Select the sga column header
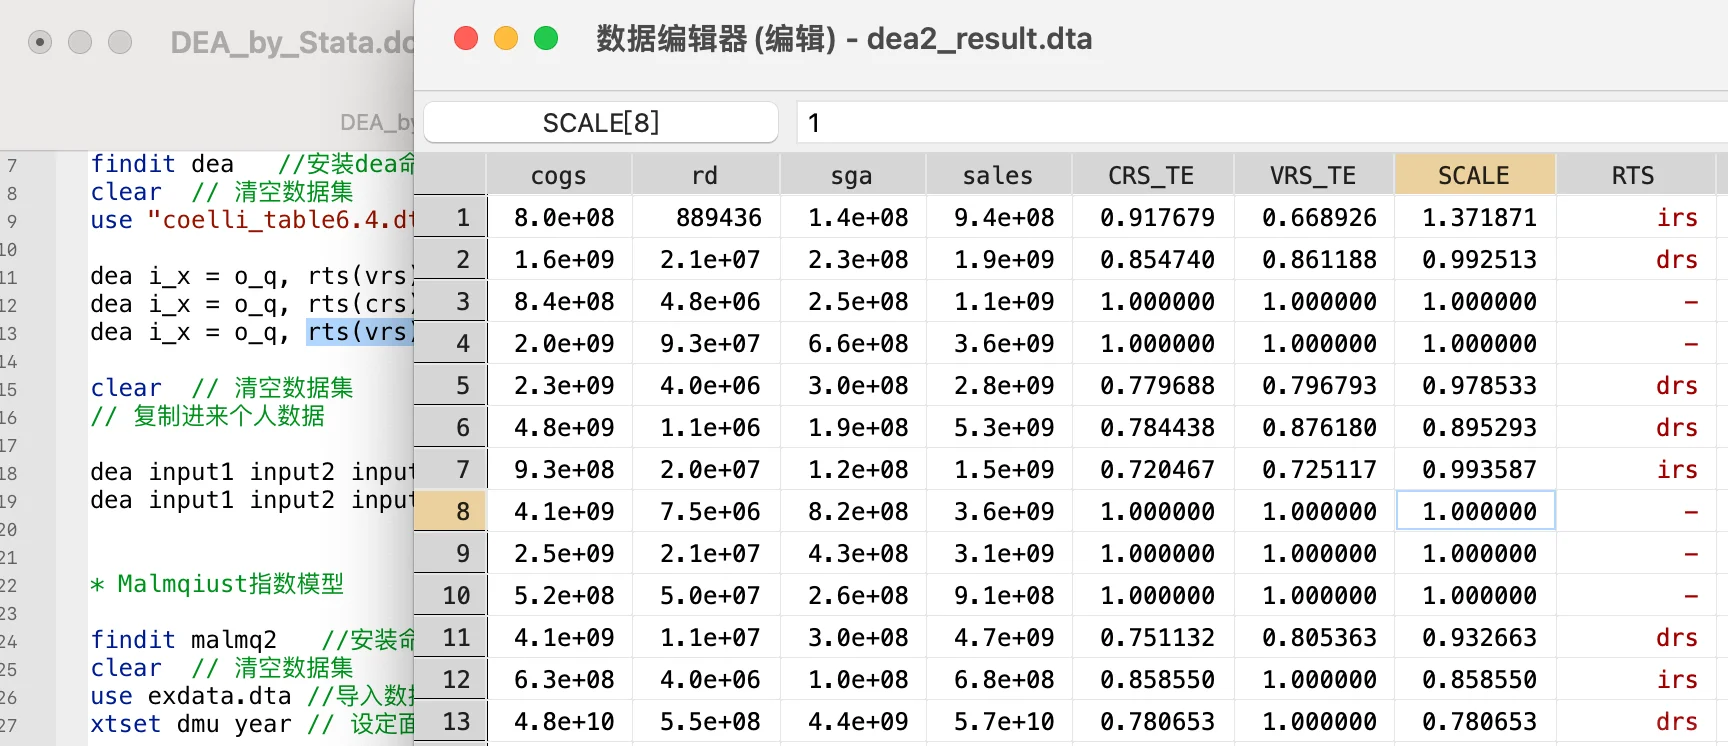The image size is (1728, 746). click(851, 175)
